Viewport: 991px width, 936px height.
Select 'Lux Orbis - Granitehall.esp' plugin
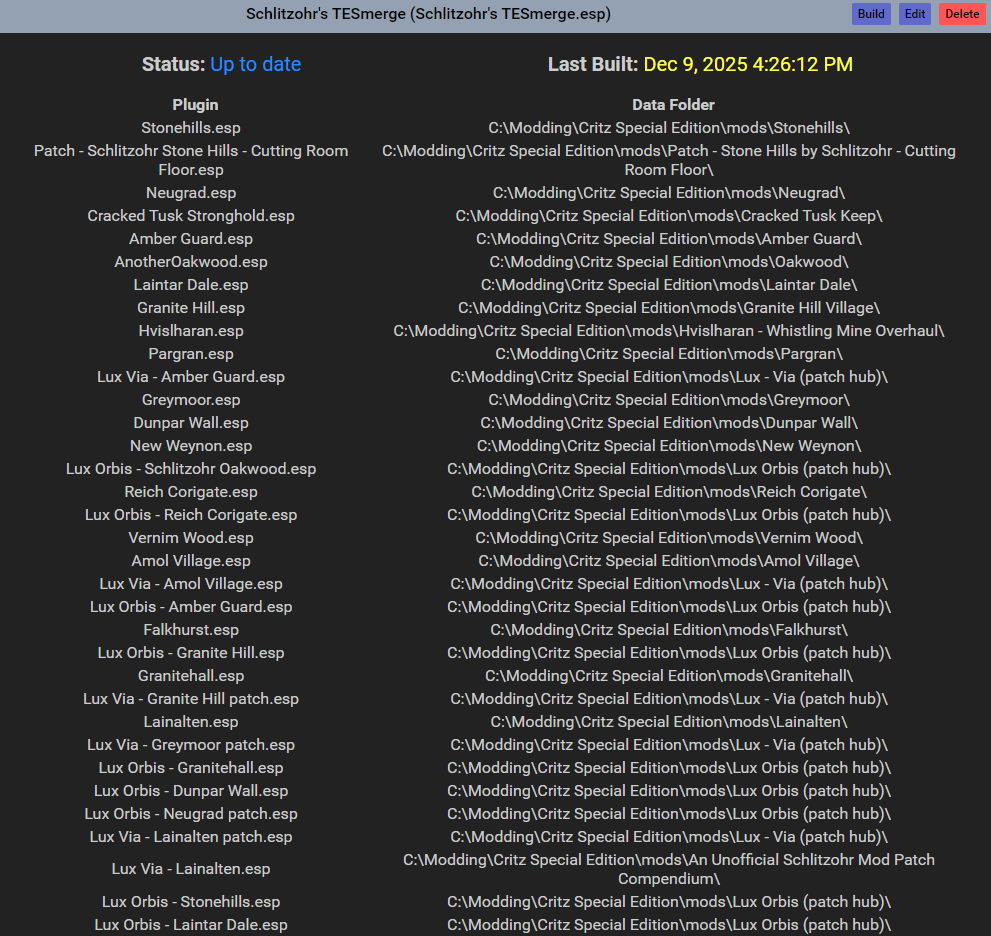pyautogui.click(x=191, y=768)
